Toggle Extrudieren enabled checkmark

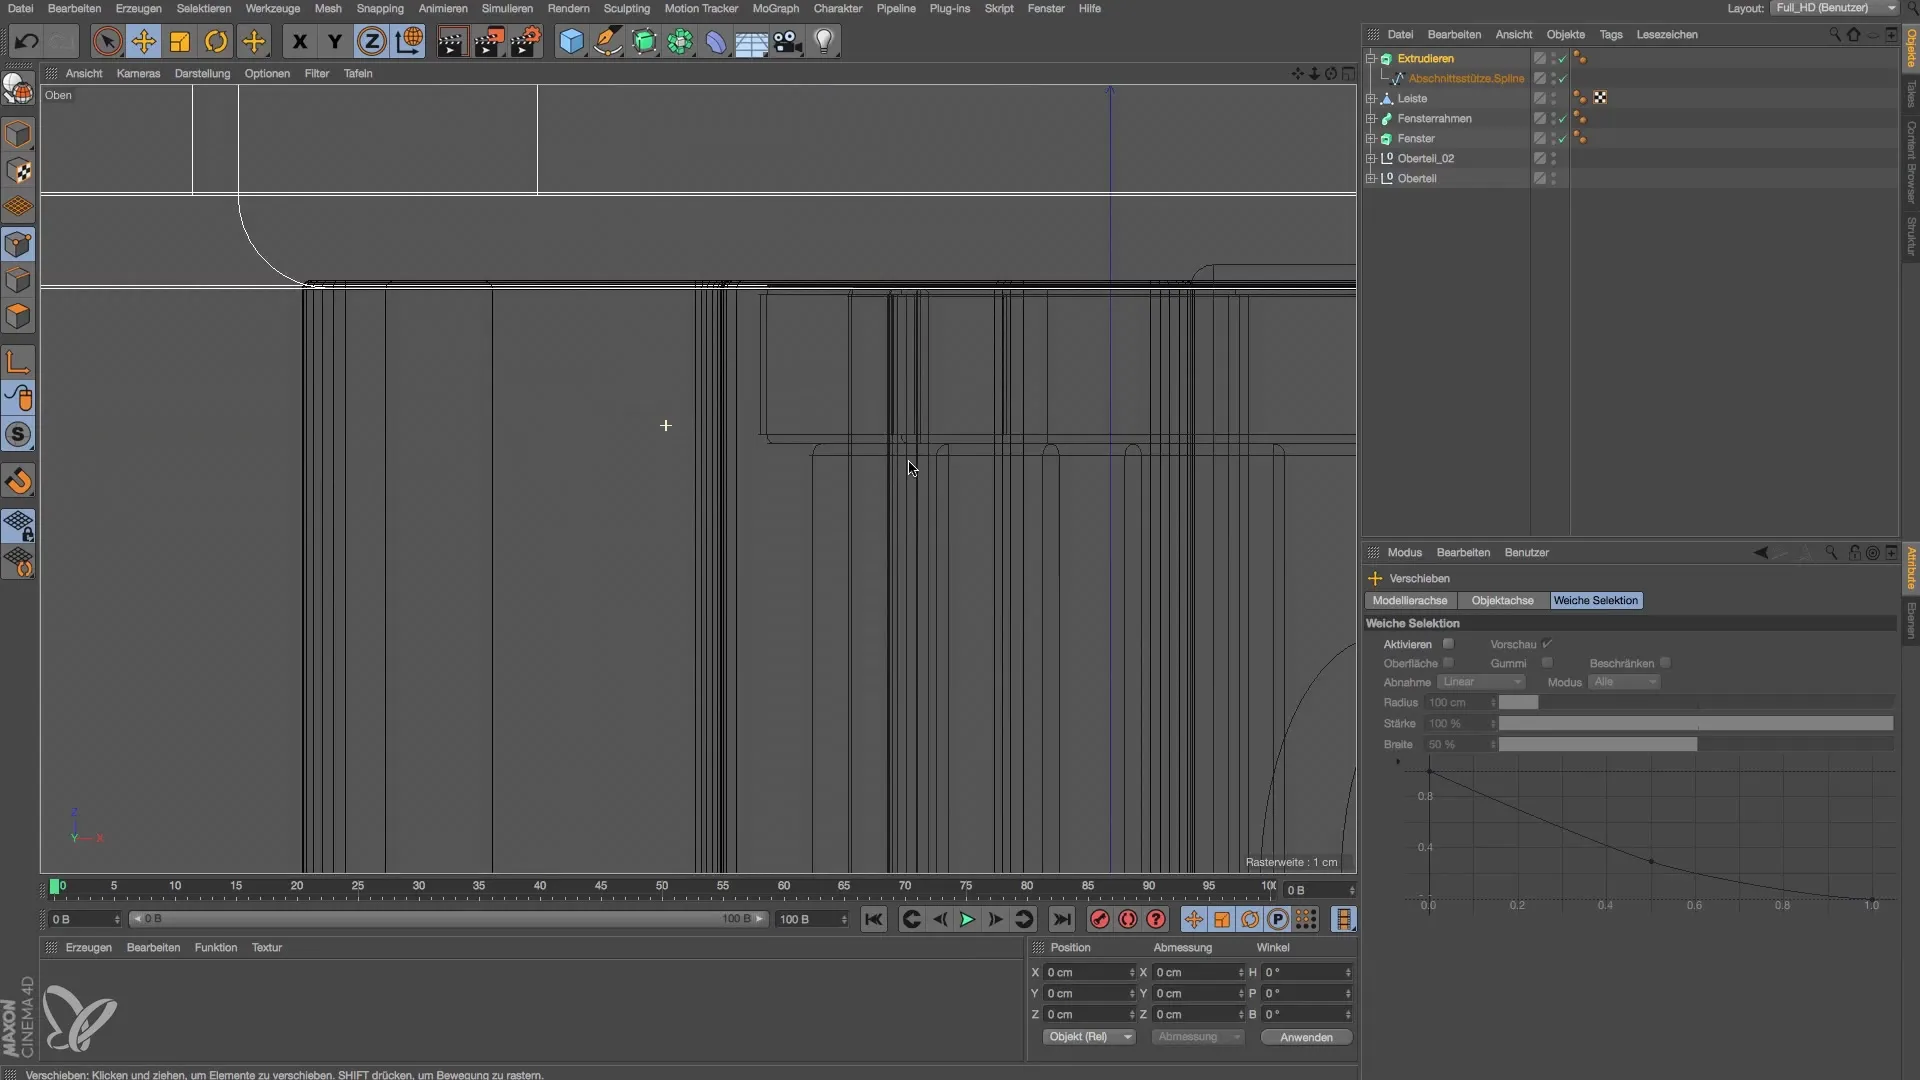click(x=1563, y=58)
